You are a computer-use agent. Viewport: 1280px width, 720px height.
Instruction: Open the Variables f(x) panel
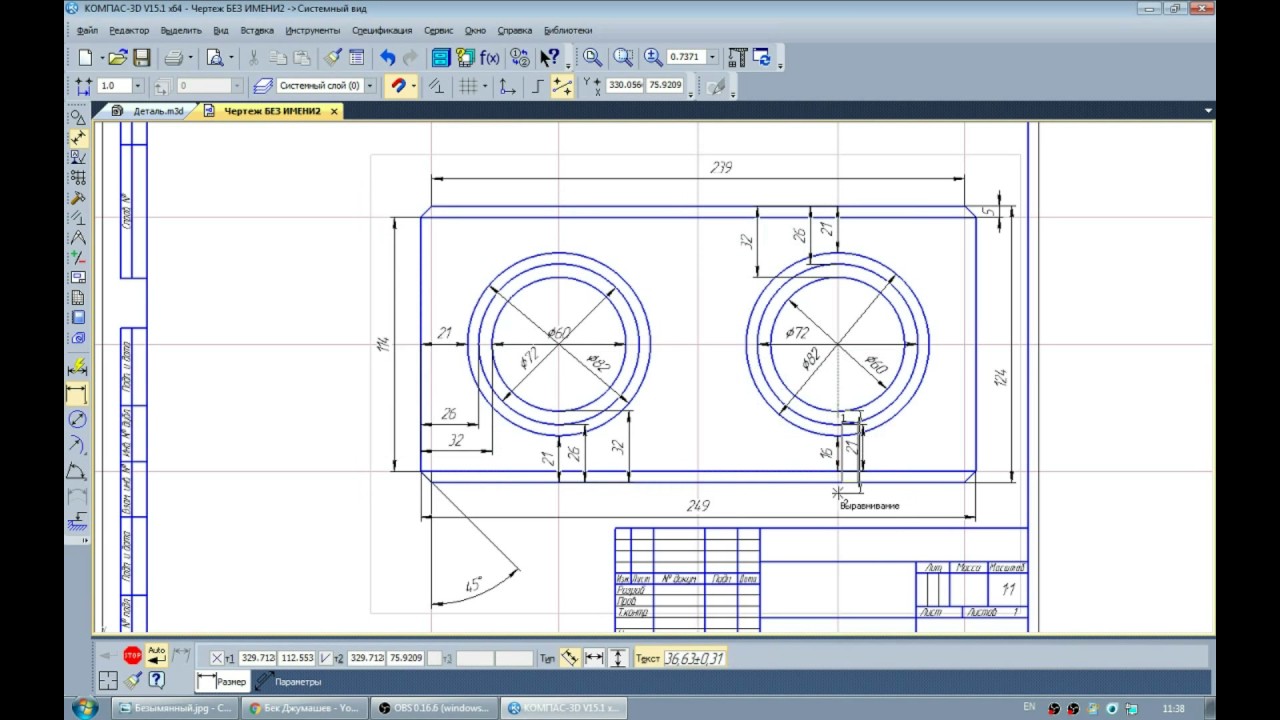click(489, 58)
